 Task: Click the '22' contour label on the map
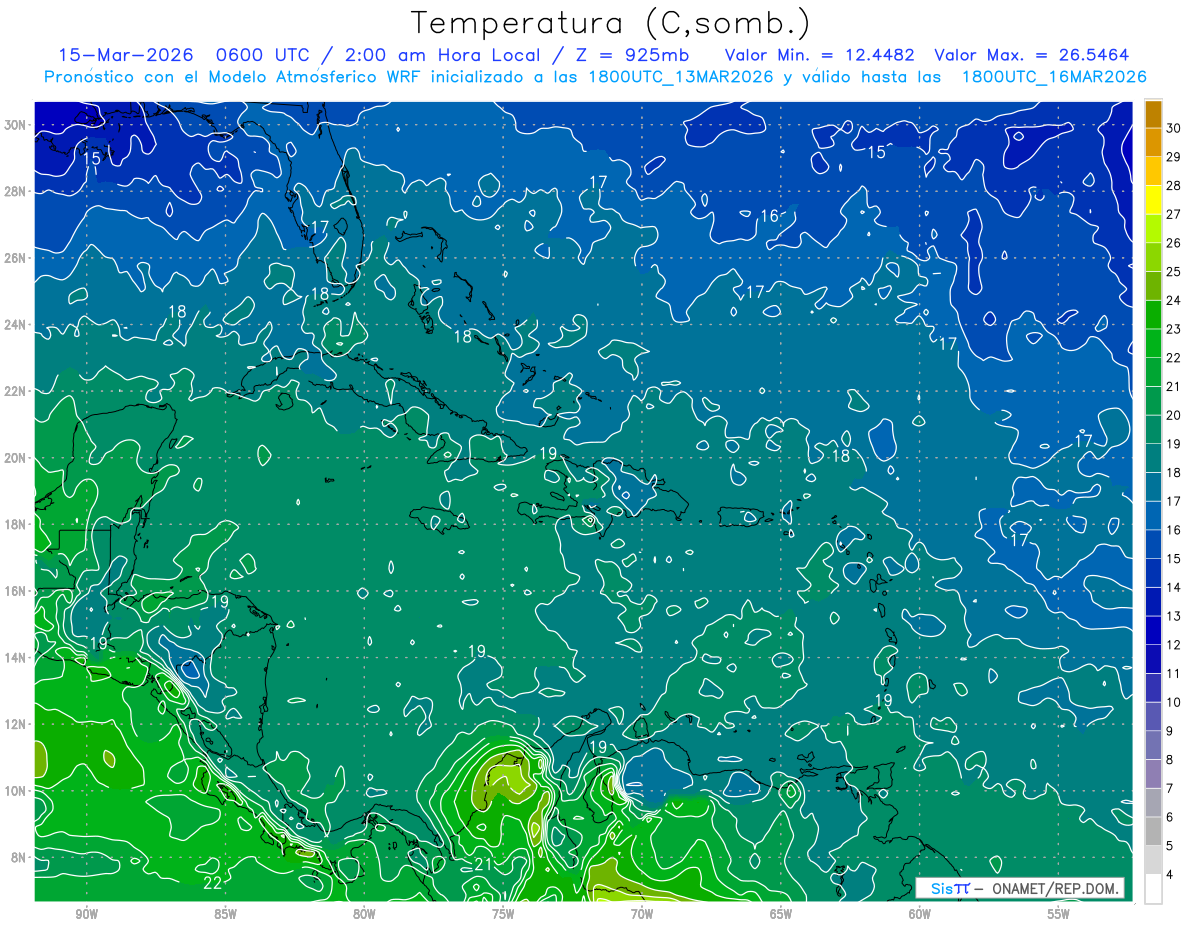[212, 883]
